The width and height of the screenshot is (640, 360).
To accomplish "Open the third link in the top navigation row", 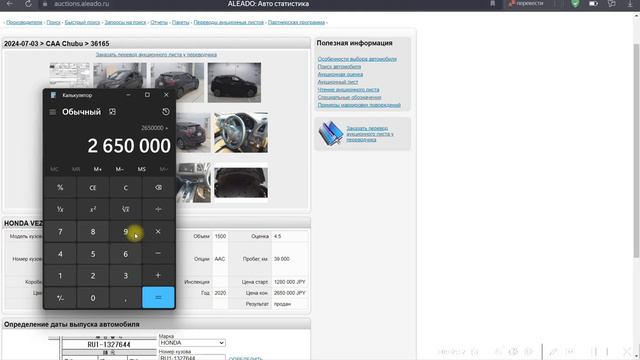I will 82,22.
